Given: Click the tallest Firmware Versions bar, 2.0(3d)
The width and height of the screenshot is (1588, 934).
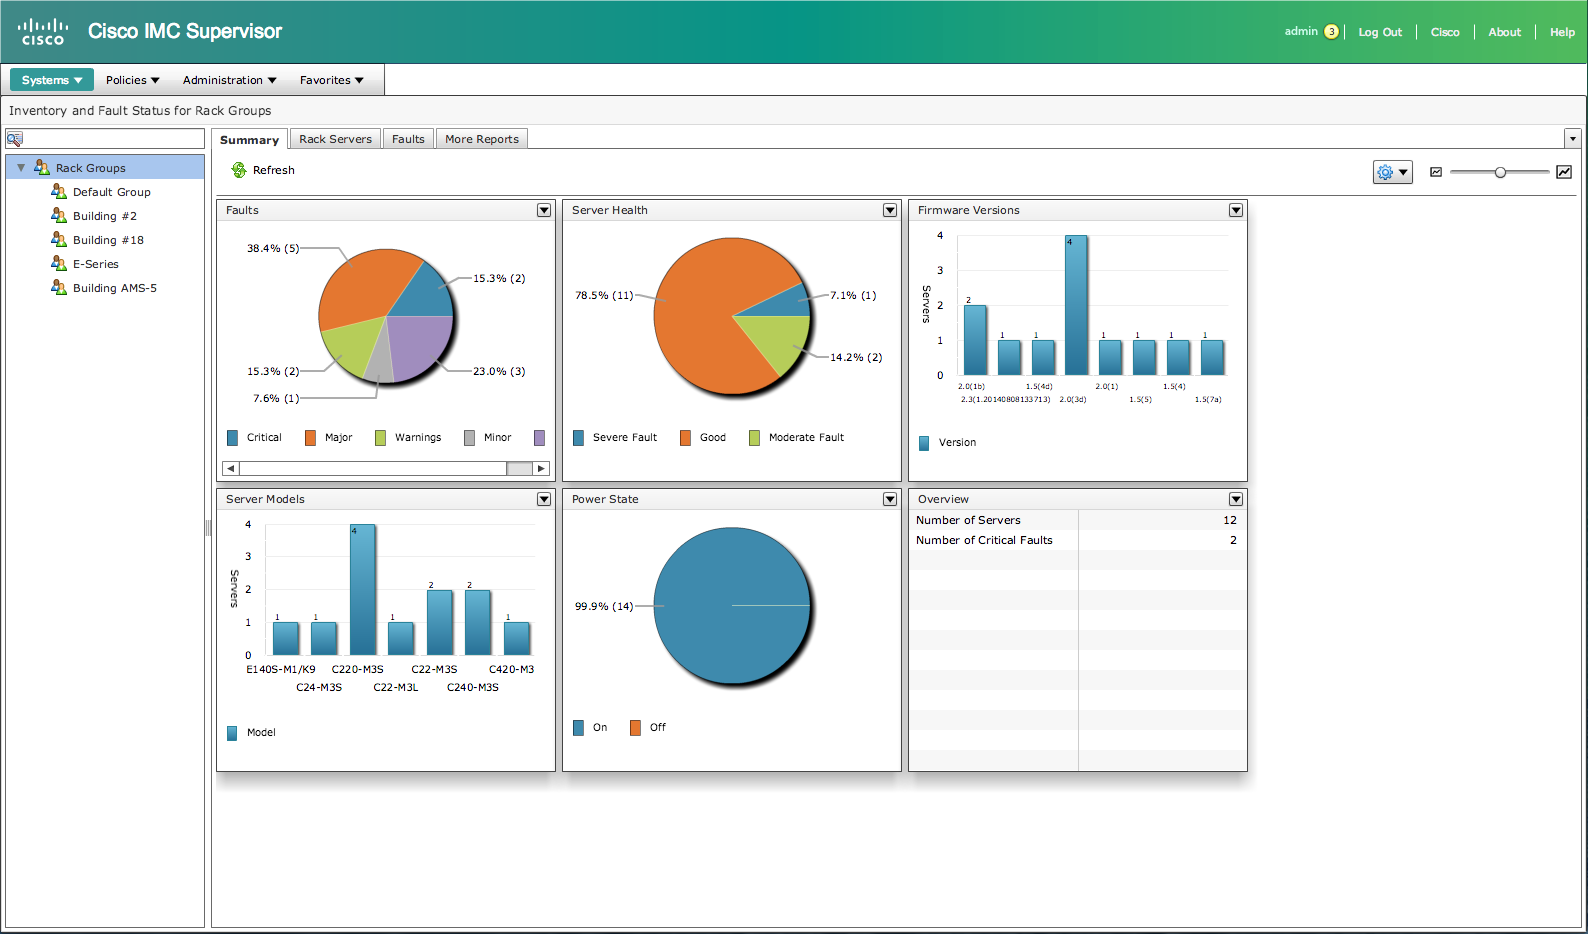Looking at the screenshot, I should click(1076, 305).
